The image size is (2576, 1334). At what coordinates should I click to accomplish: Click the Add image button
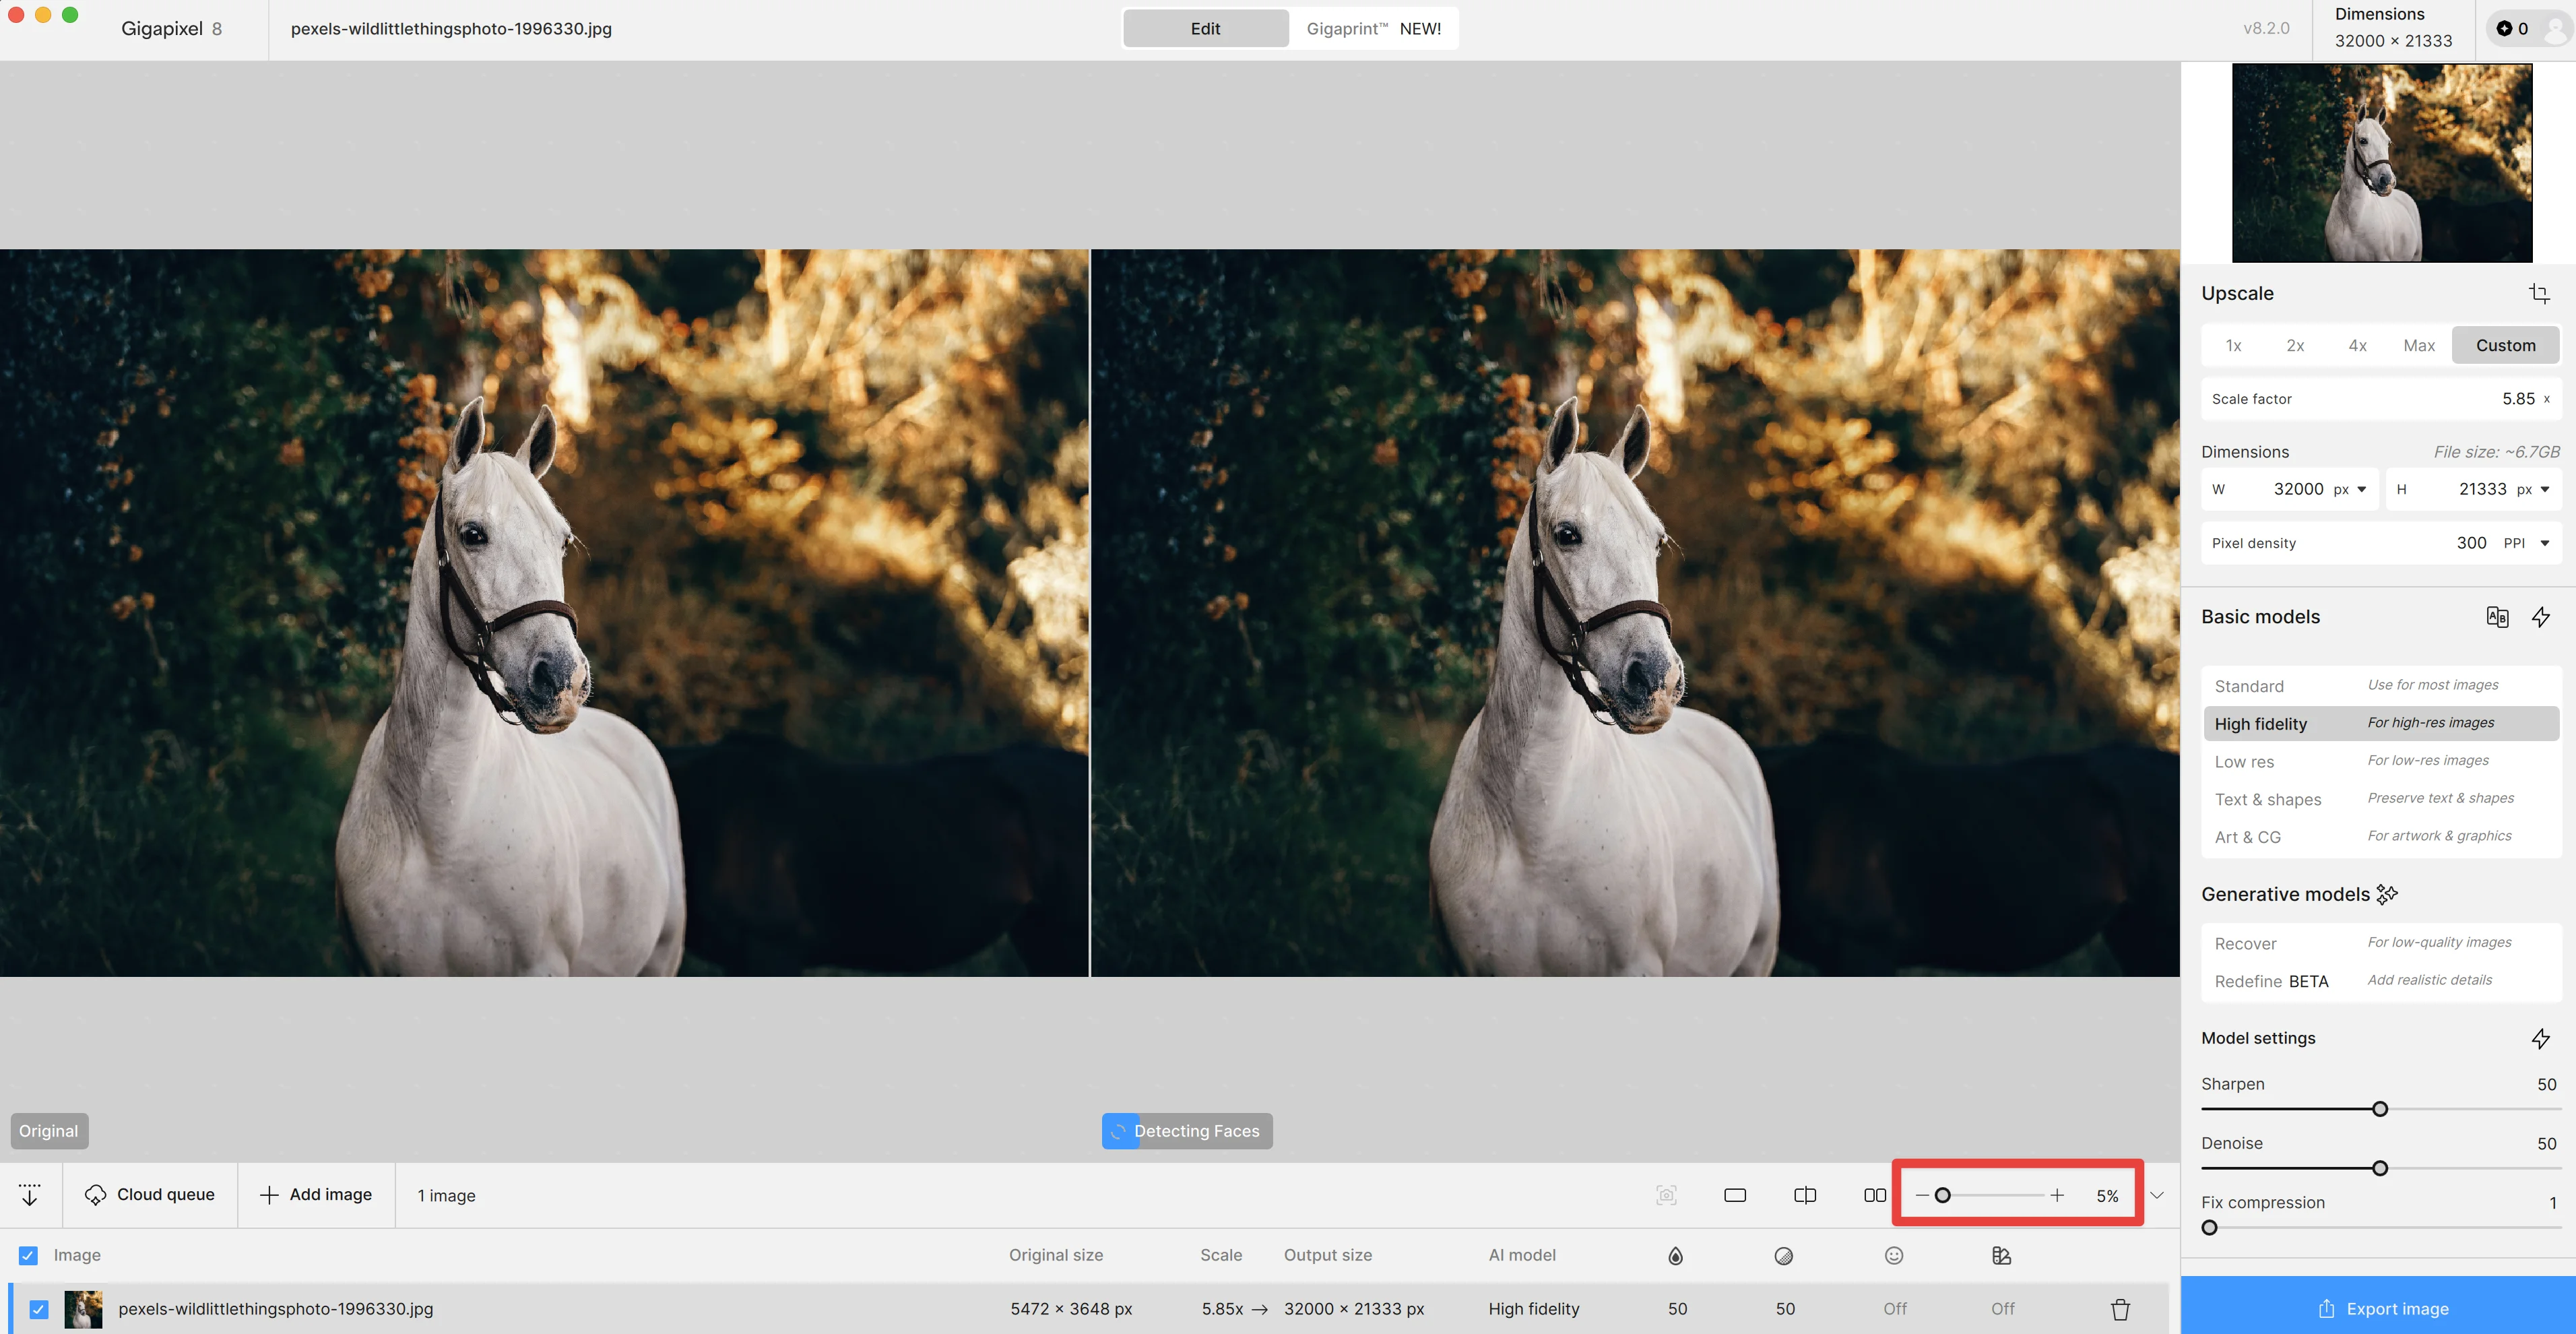coord(316,1195)
